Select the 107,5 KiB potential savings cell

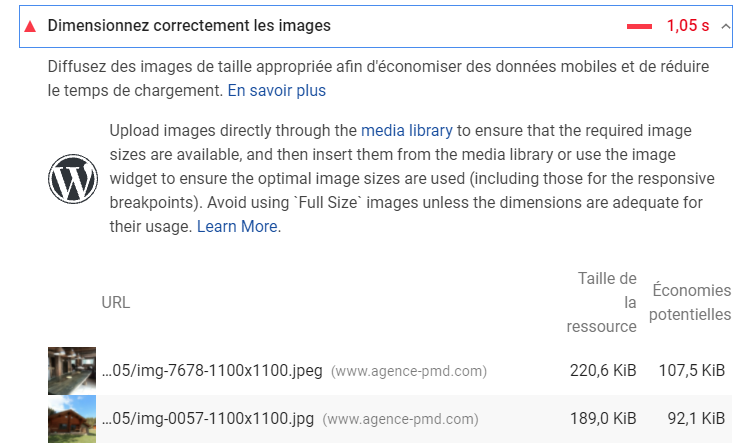691,370
